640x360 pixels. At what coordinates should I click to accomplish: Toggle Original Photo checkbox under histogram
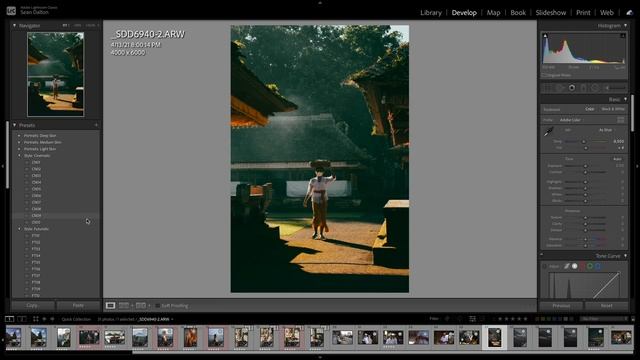point(544,75)
